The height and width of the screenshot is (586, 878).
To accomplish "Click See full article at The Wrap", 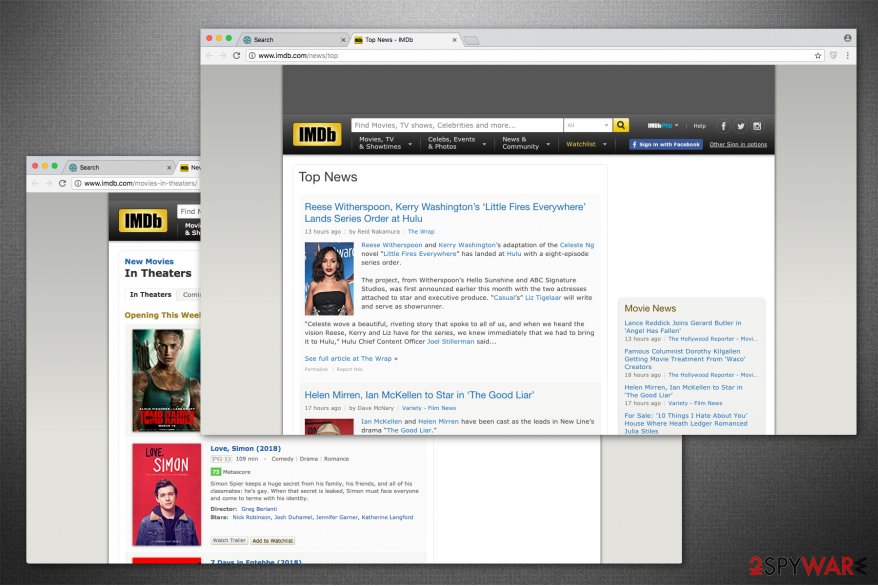I will (x=351, y=358).
